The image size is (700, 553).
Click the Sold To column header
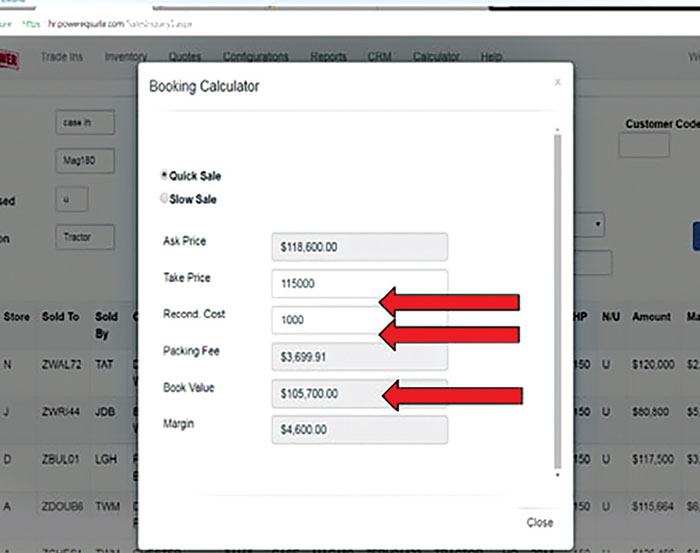(x=60, y=317)
